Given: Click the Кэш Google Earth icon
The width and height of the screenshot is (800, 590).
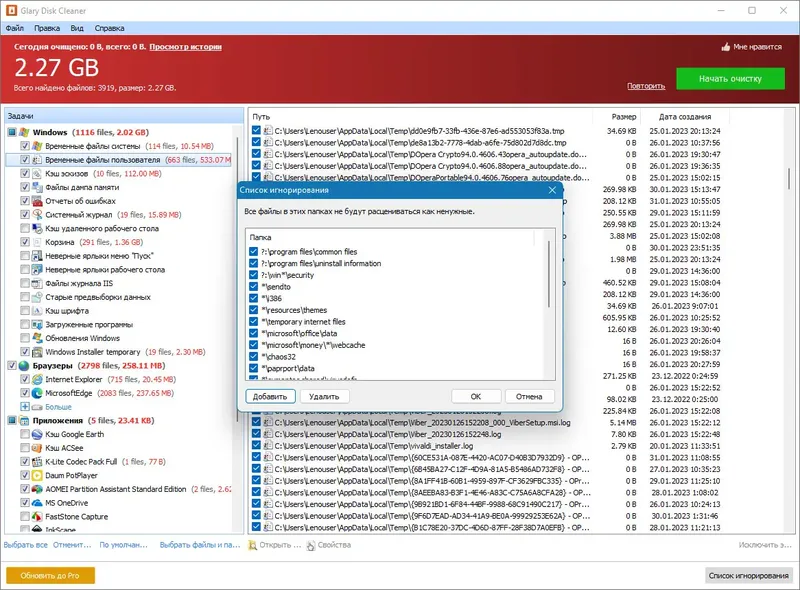Looking at the screenshot, I should click(37, 434).
